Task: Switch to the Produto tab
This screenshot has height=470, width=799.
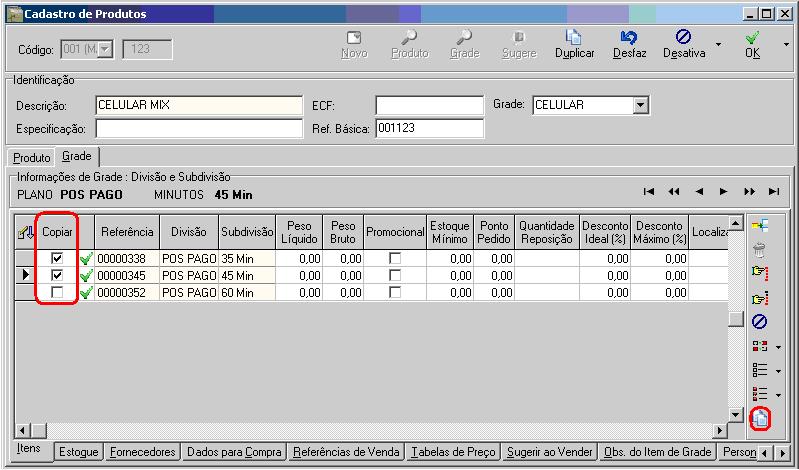Action: point(32,158)
